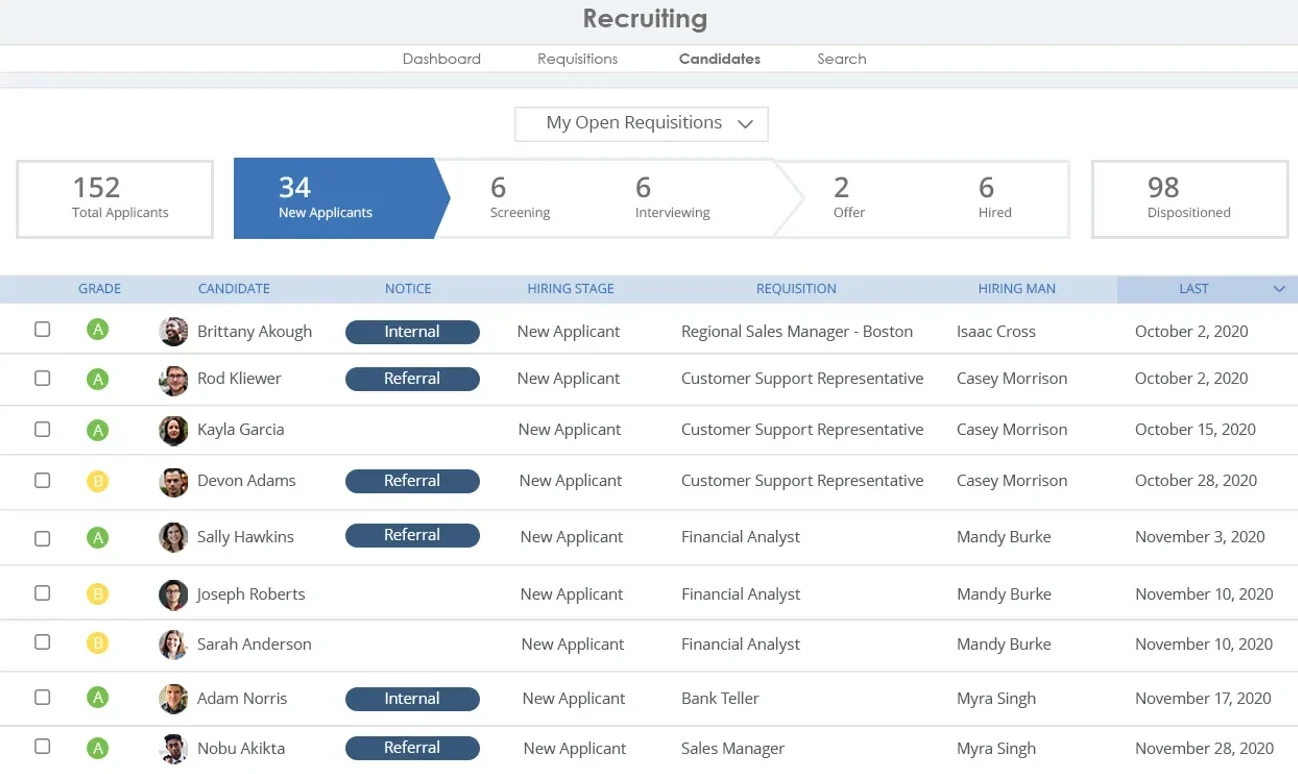Image resolution: width=1298 pixels, height=774 pixels.
Task: Switch to the Requisitions tab
Action: point(577,59)
